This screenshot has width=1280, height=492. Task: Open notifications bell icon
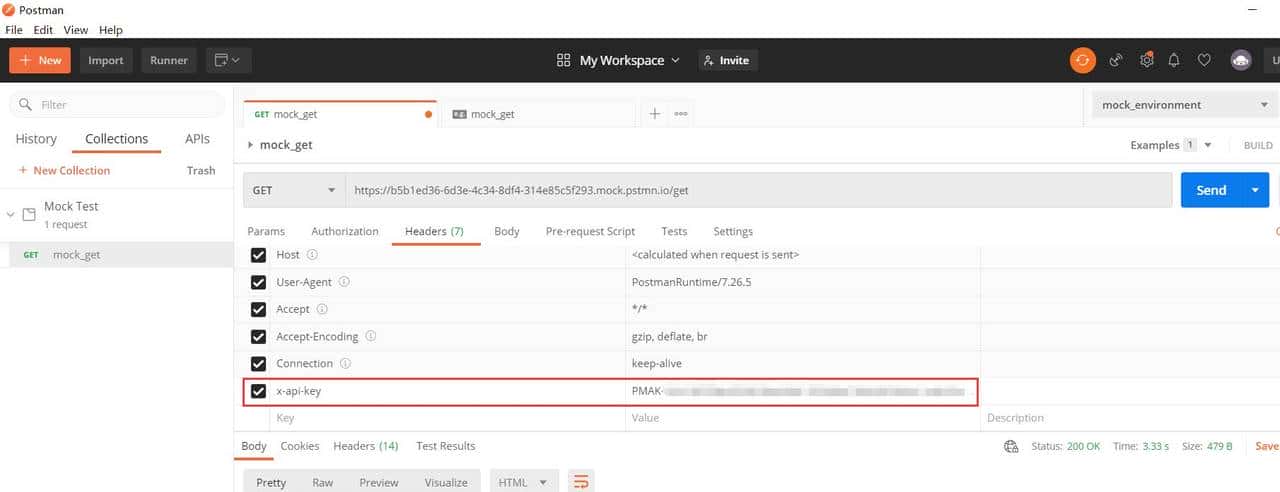coord(1174,61)
